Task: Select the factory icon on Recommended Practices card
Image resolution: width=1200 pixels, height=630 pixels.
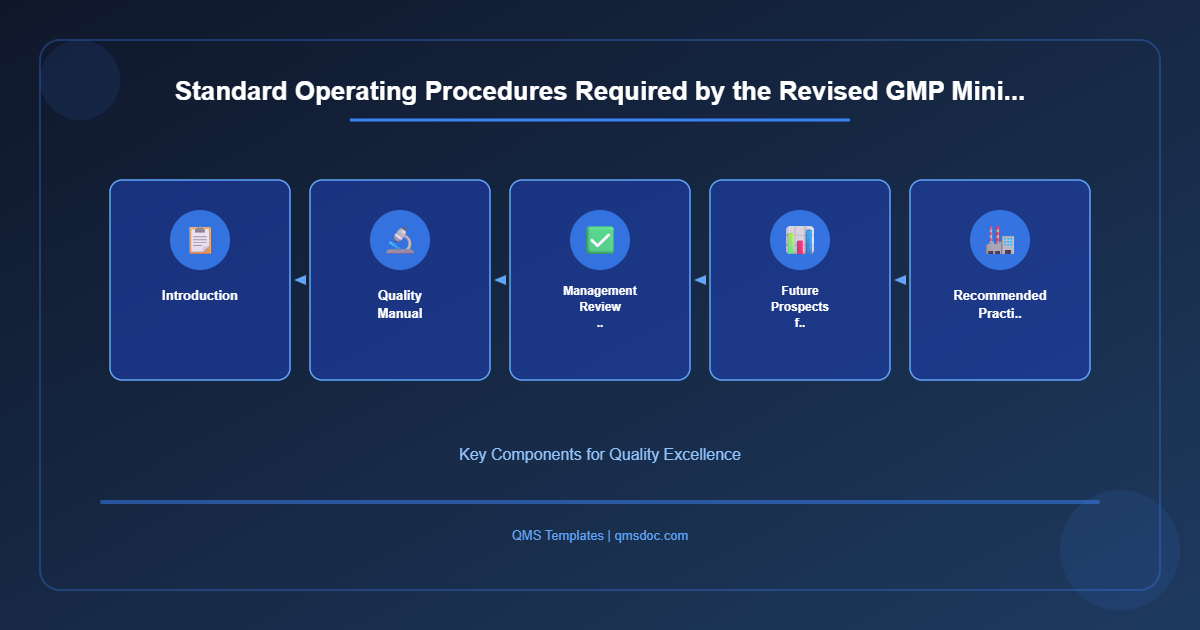Action: tap(1000, 240)
